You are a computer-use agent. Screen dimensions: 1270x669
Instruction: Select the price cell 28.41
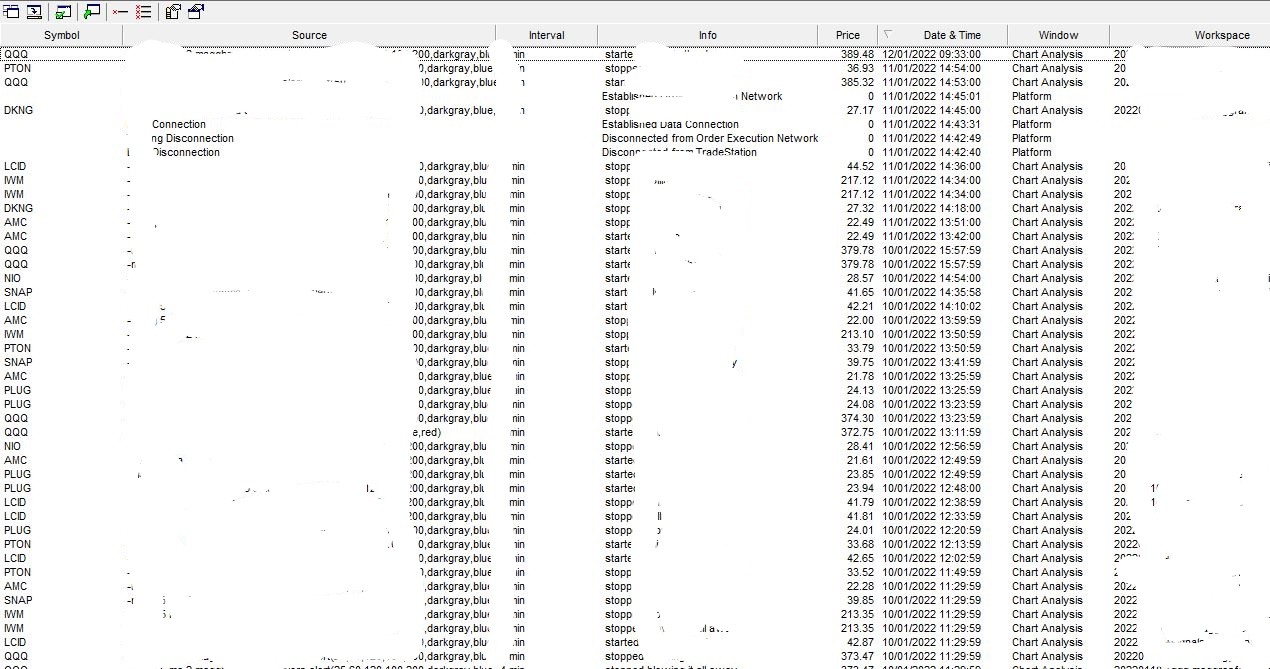(x=860, y=446)
